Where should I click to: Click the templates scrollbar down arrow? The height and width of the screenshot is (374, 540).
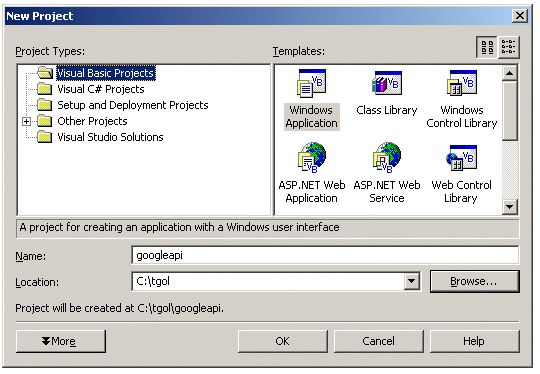coord(509,207)
